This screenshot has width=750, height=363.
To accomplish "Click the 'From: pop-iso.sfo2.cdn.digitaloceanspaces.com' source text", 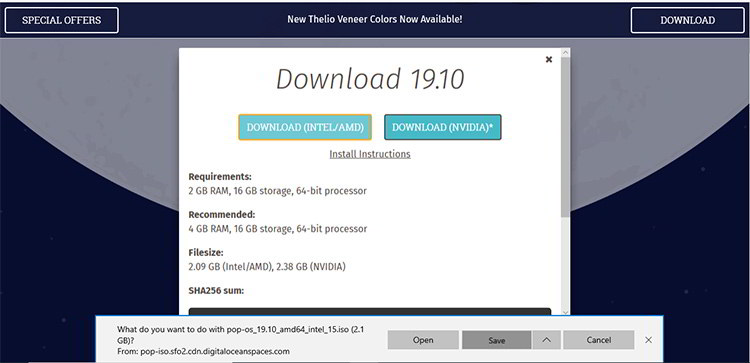I will tap(203, 352).
